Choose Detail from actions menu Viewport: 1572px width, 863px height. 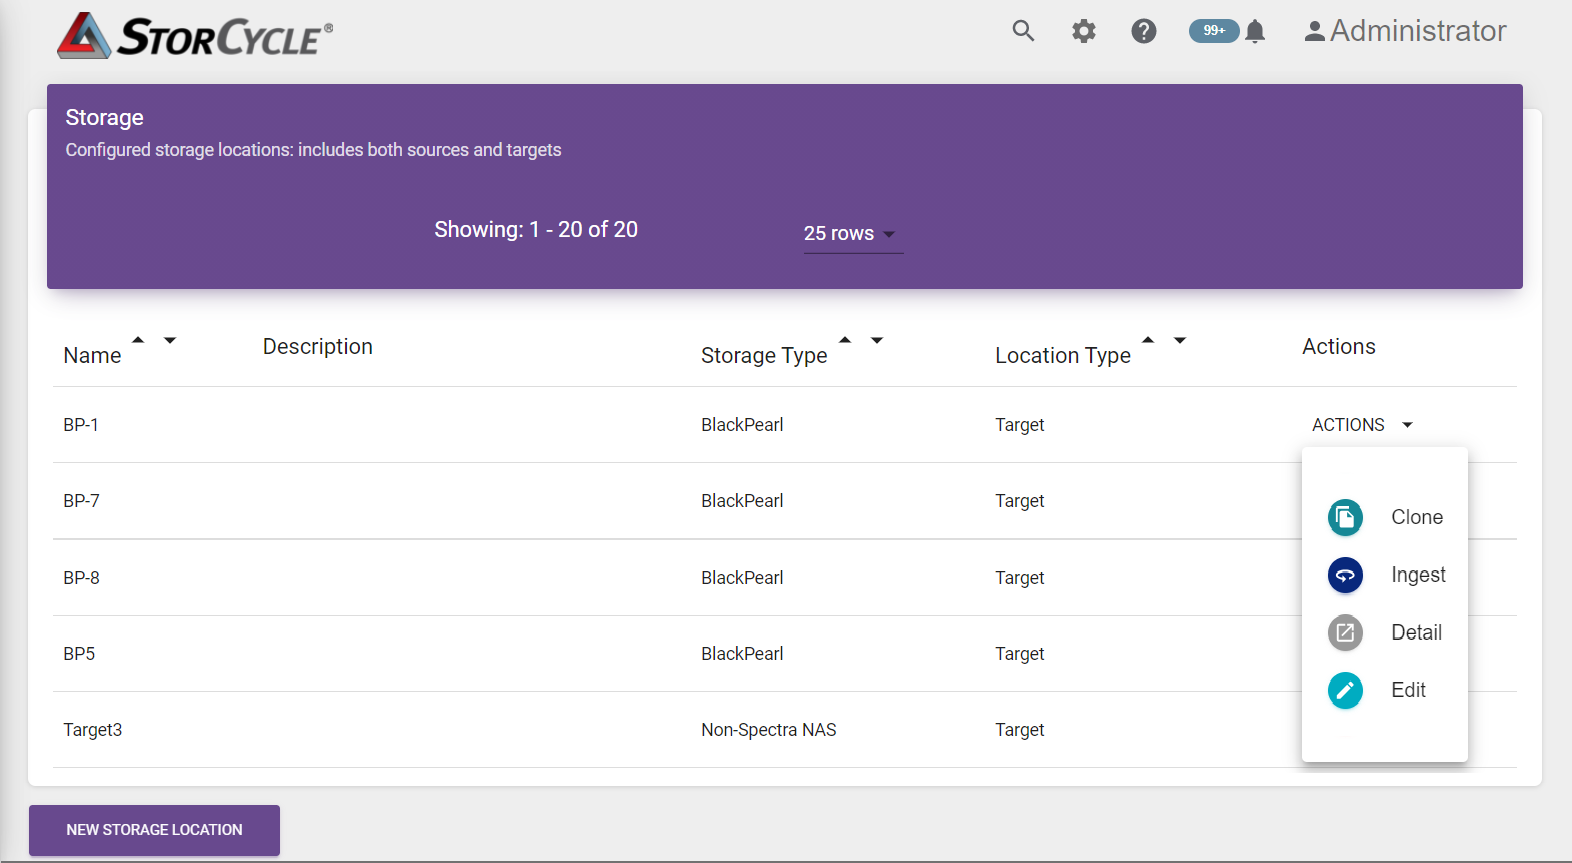[1416, 632]
